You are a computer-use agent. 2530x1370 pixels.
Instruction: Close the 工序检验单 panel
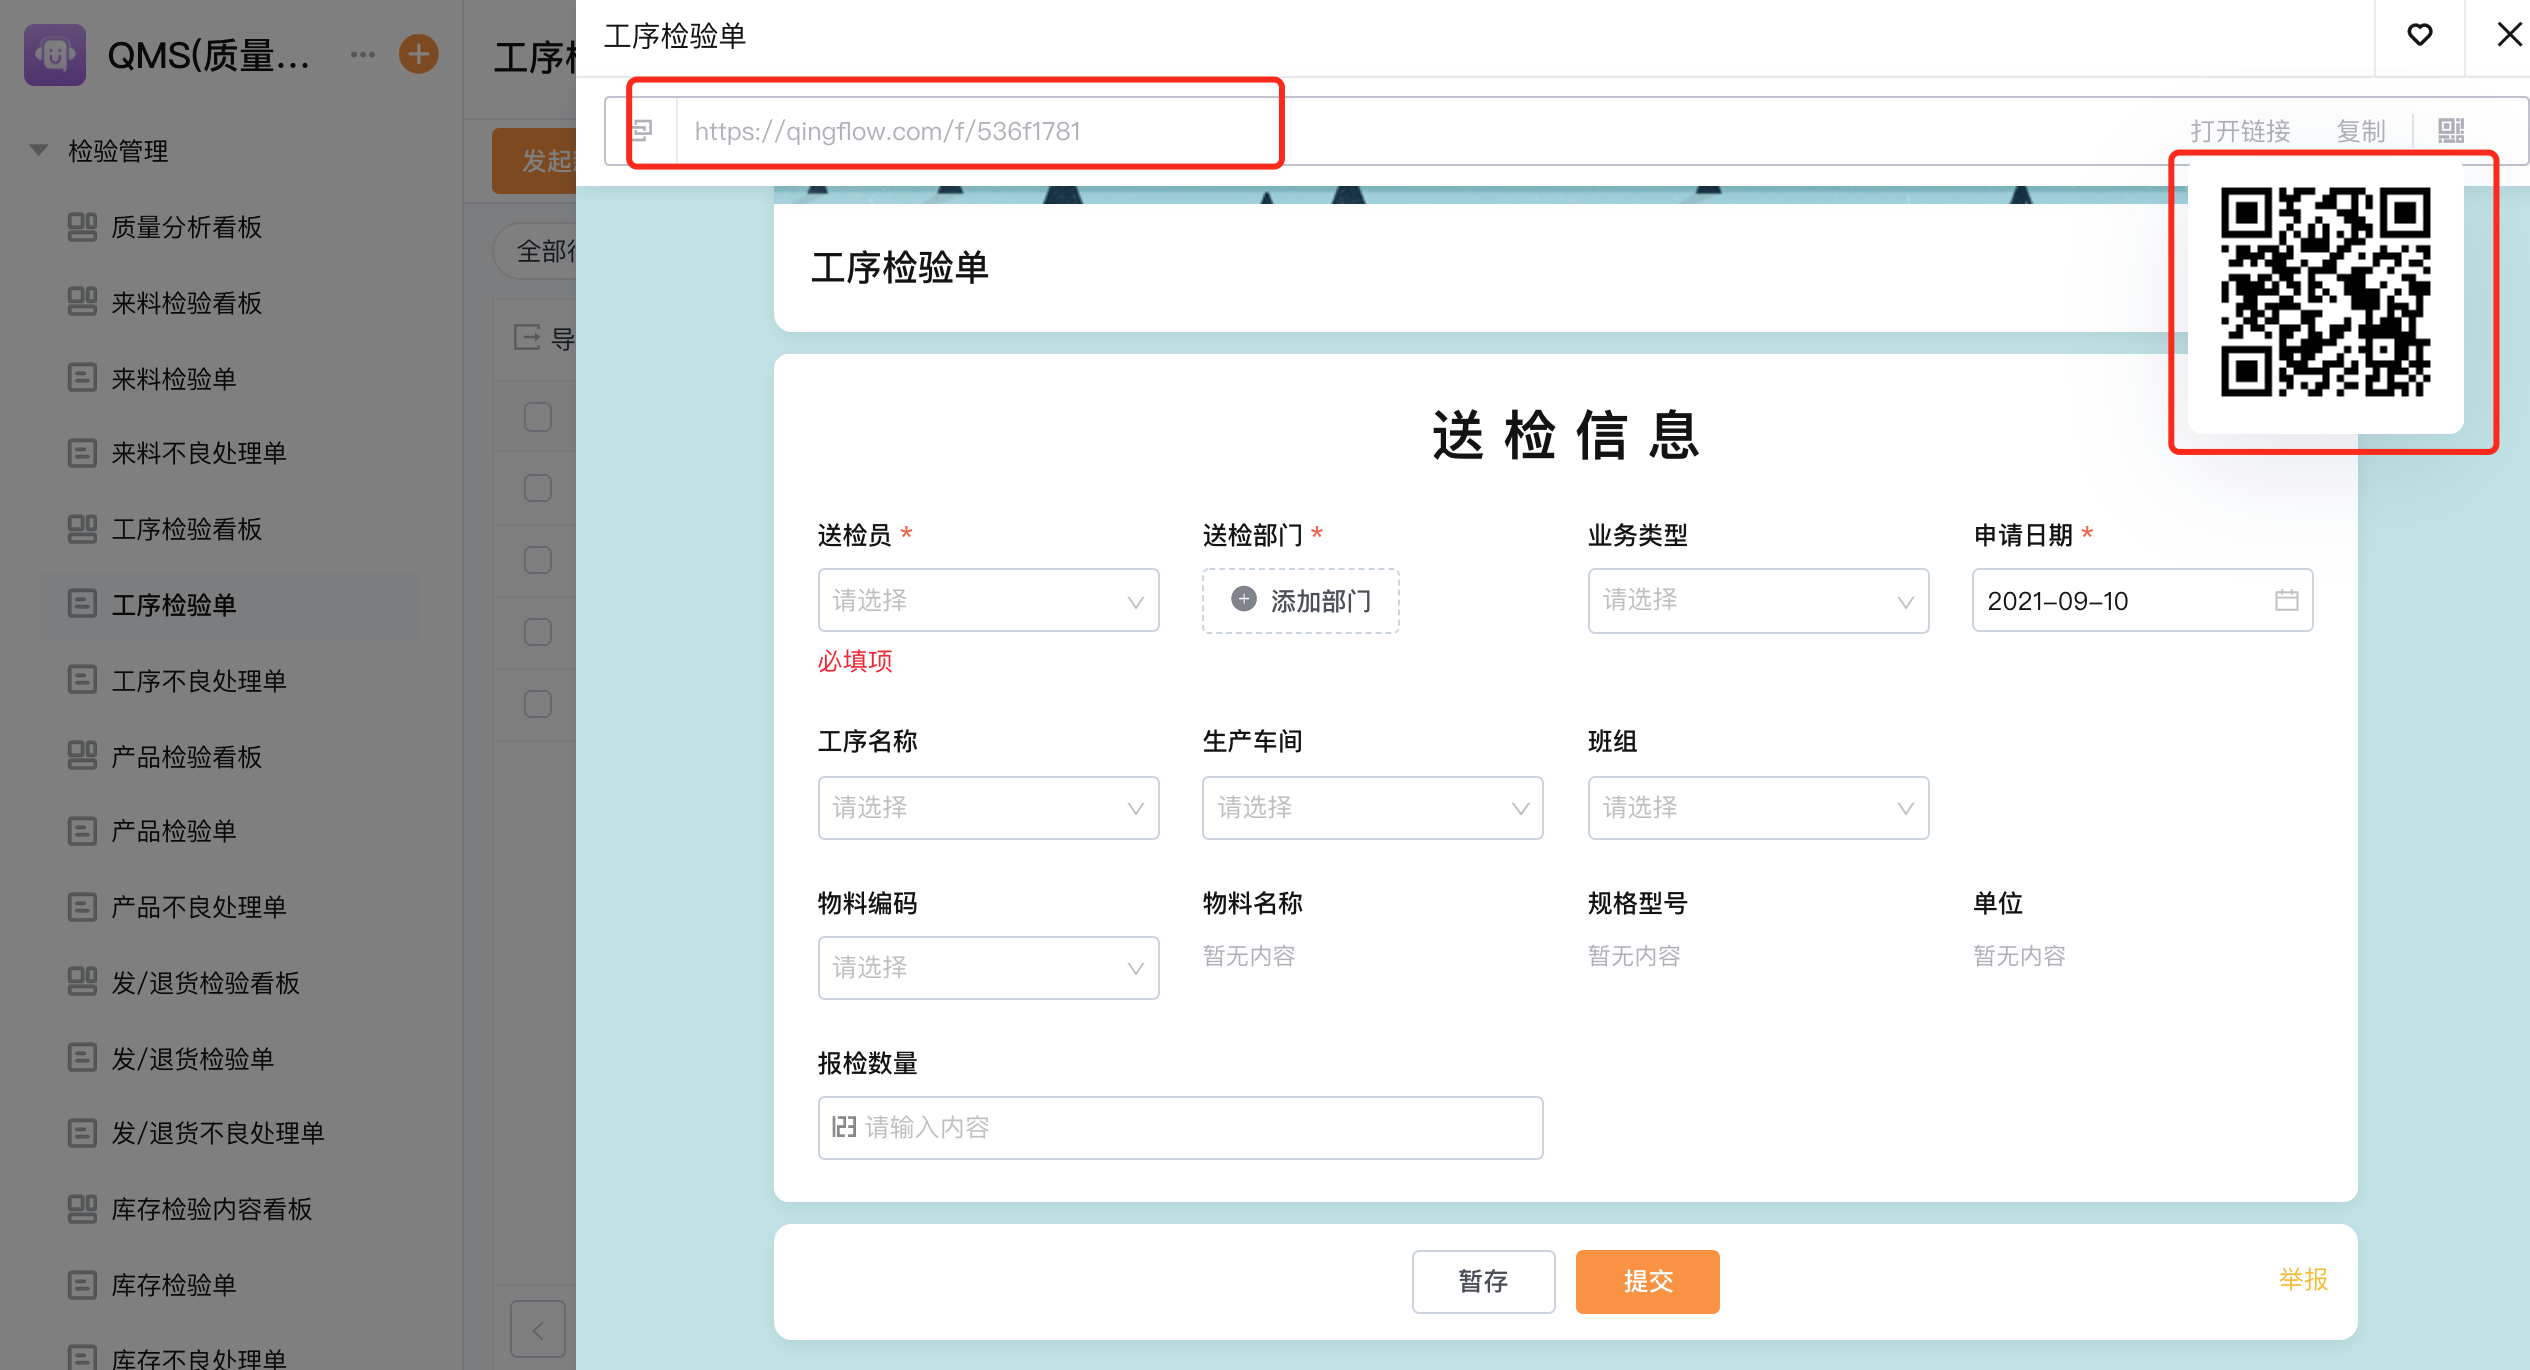(x=2509, y=35)
